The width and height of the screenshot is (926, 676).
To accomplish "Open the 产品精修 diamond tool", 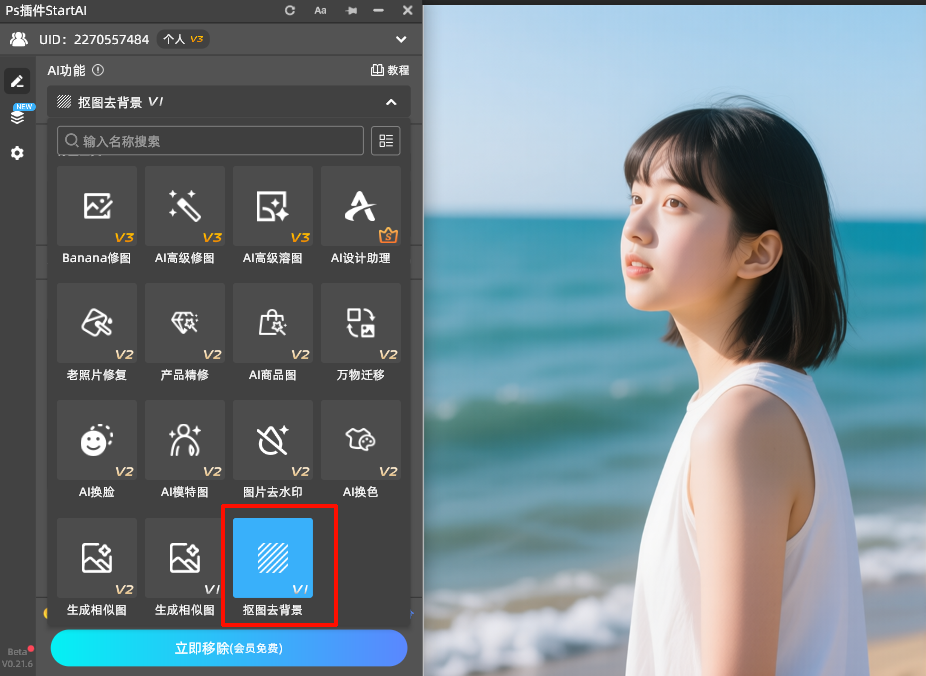I will 185,324.
